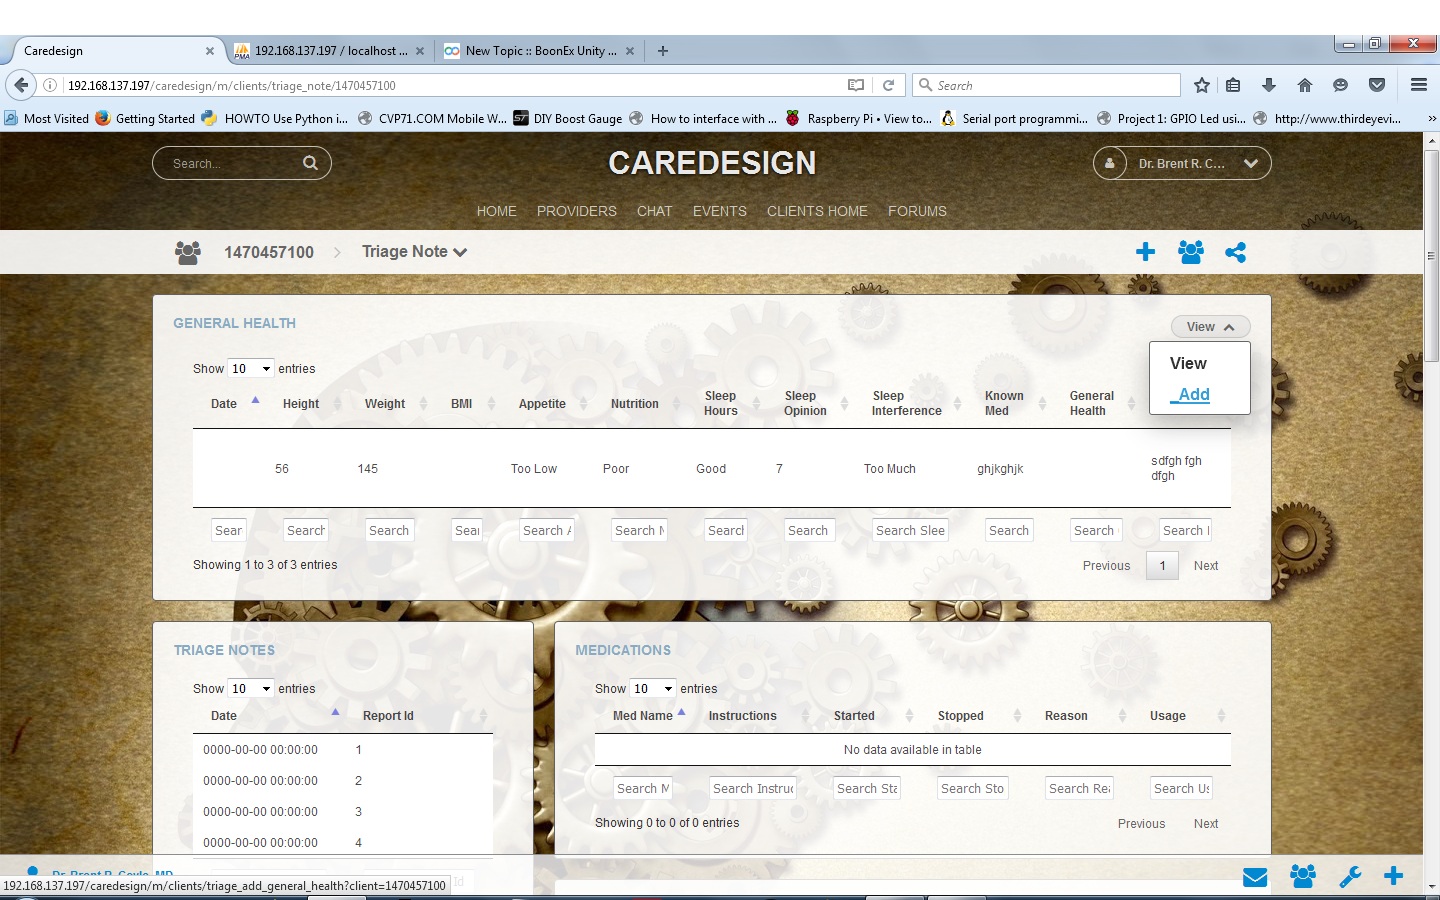Expand the Triage Note dropdown
This screenshot has width=1440, height=900.
(x=414, y=252)
